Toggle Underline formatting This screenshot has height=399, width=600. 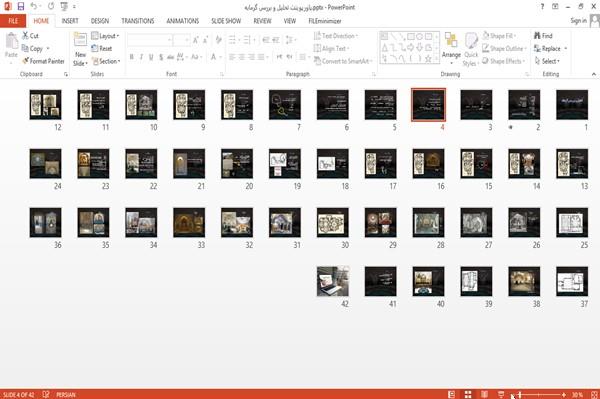coord(151,57)
